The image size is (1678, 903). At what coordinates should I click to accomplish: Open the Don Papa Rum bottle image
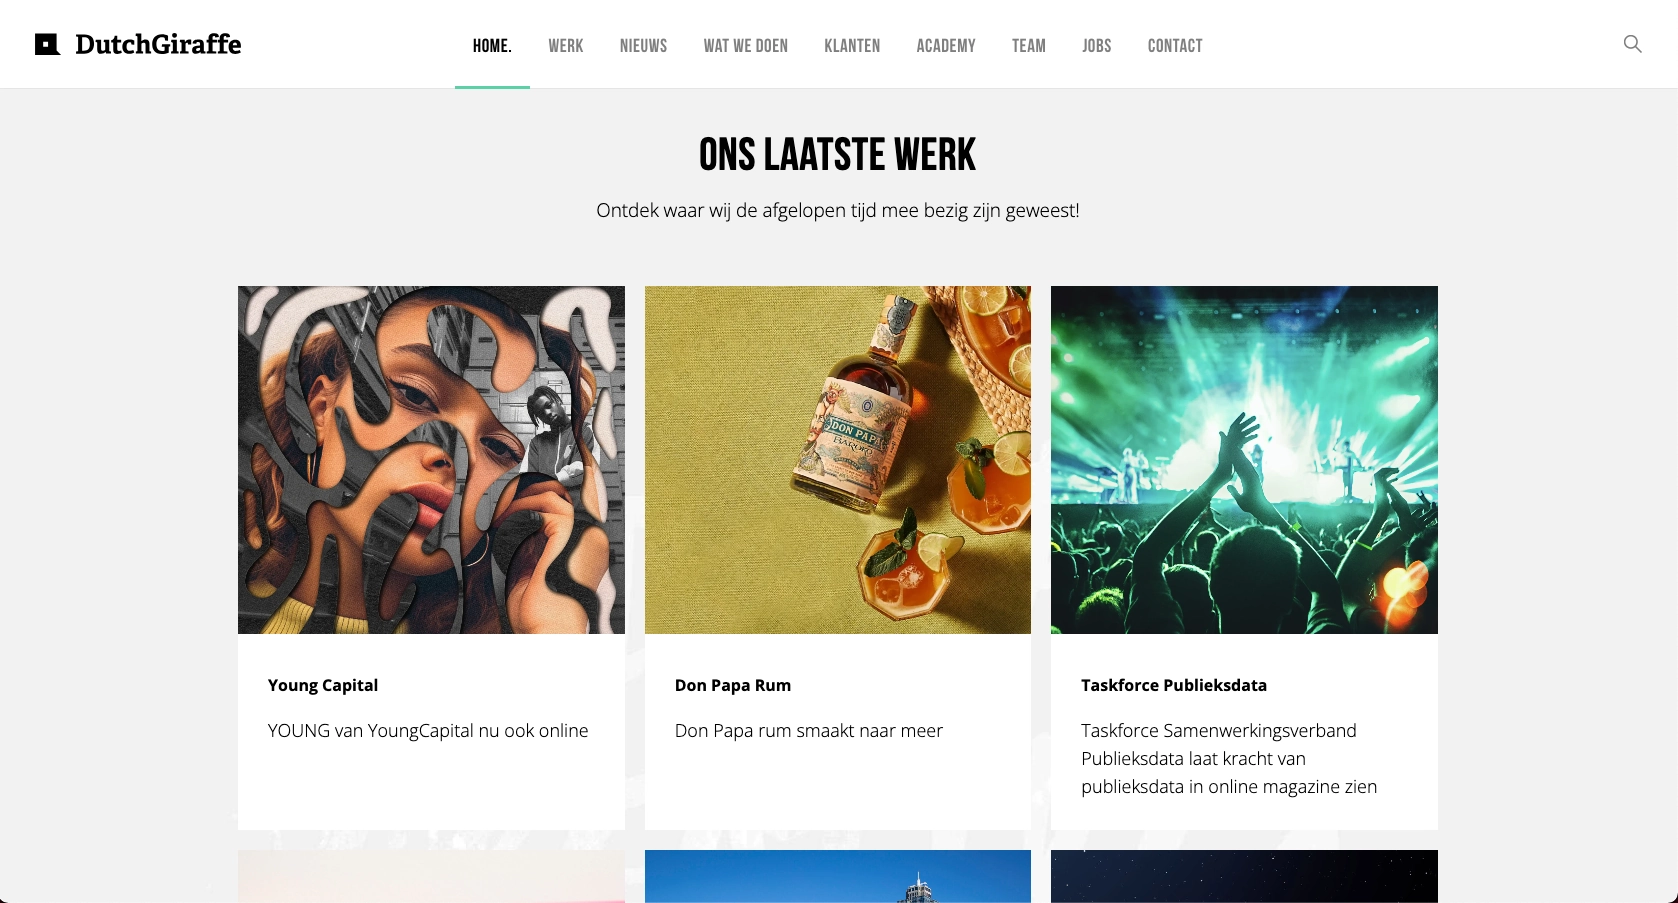838,460
